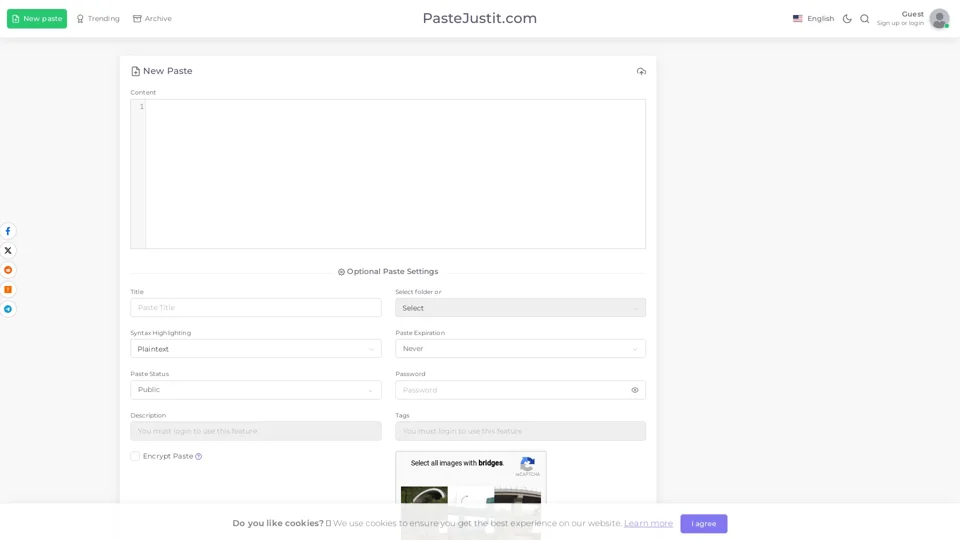This screenshot has height=540, width=960.
Task: Open the English language selector
Action: pos(813,18)
